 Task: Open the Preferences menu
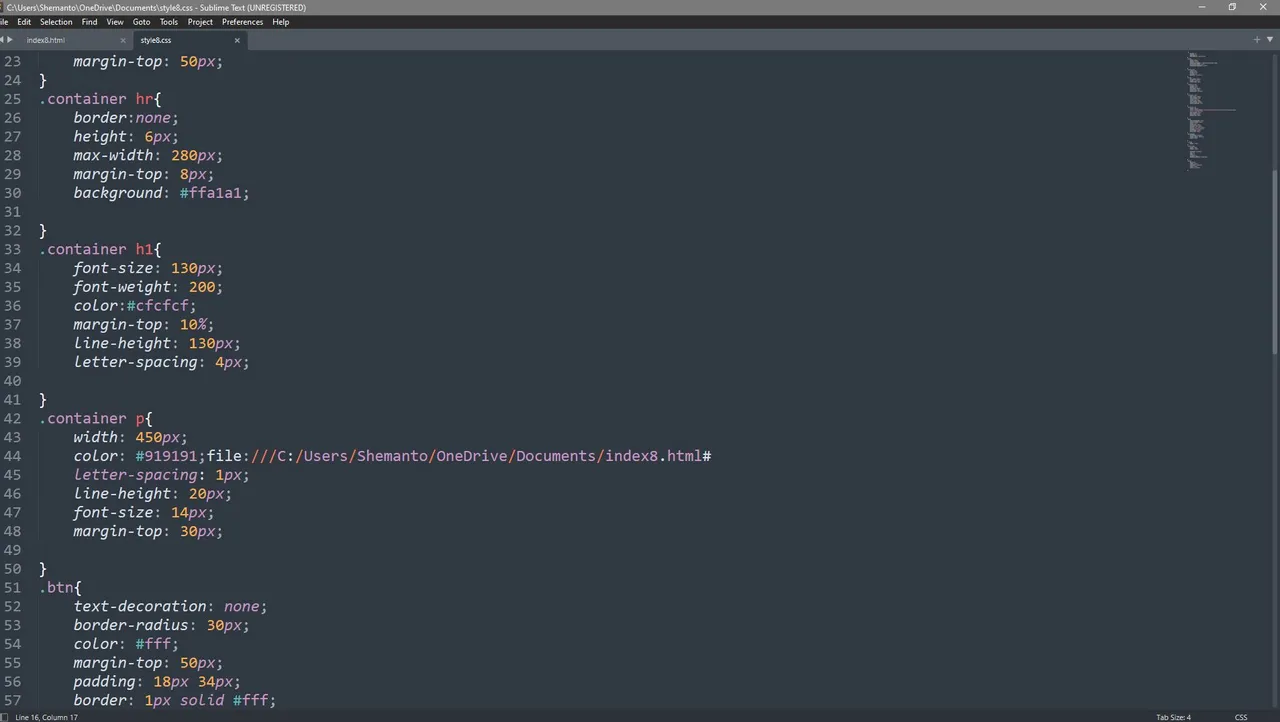(x=243, y=22)
